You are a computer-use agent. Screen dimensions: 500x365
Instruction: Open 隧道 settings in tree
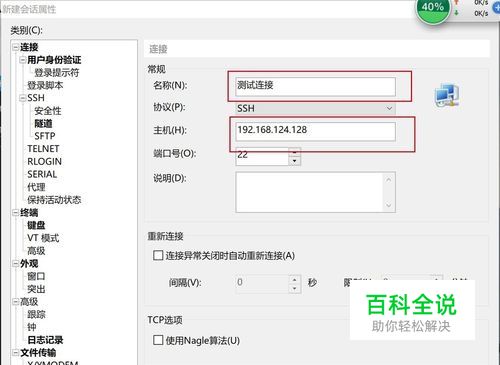click(x=43, y=123)
